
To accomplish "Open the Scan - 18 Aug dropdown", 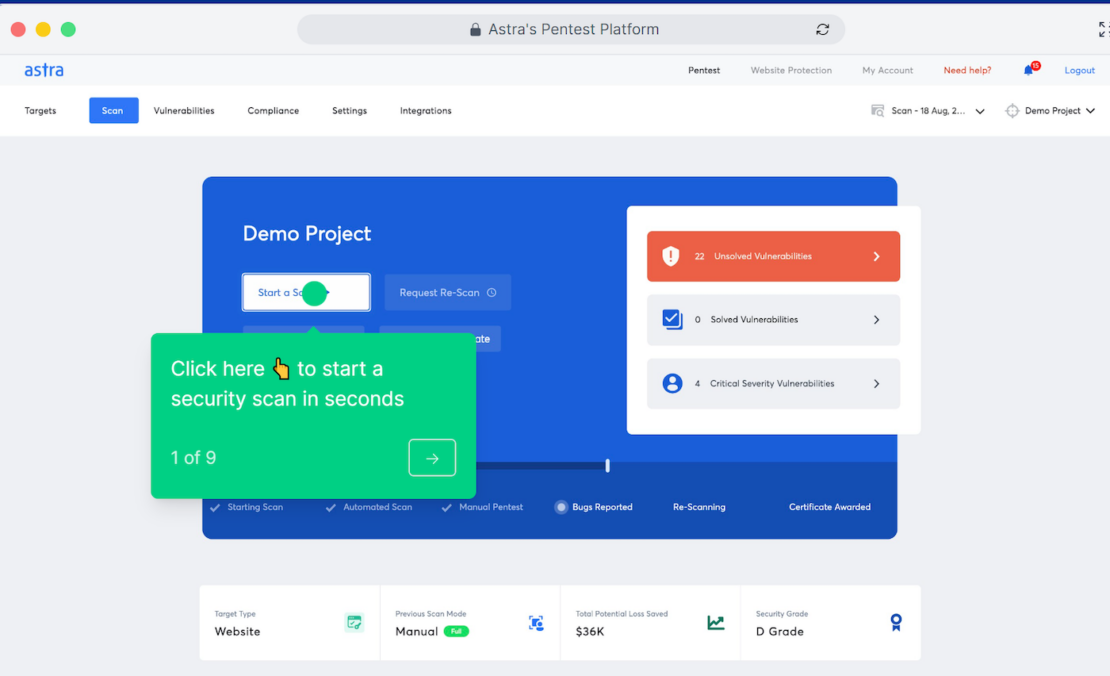I will coord(979,111).
